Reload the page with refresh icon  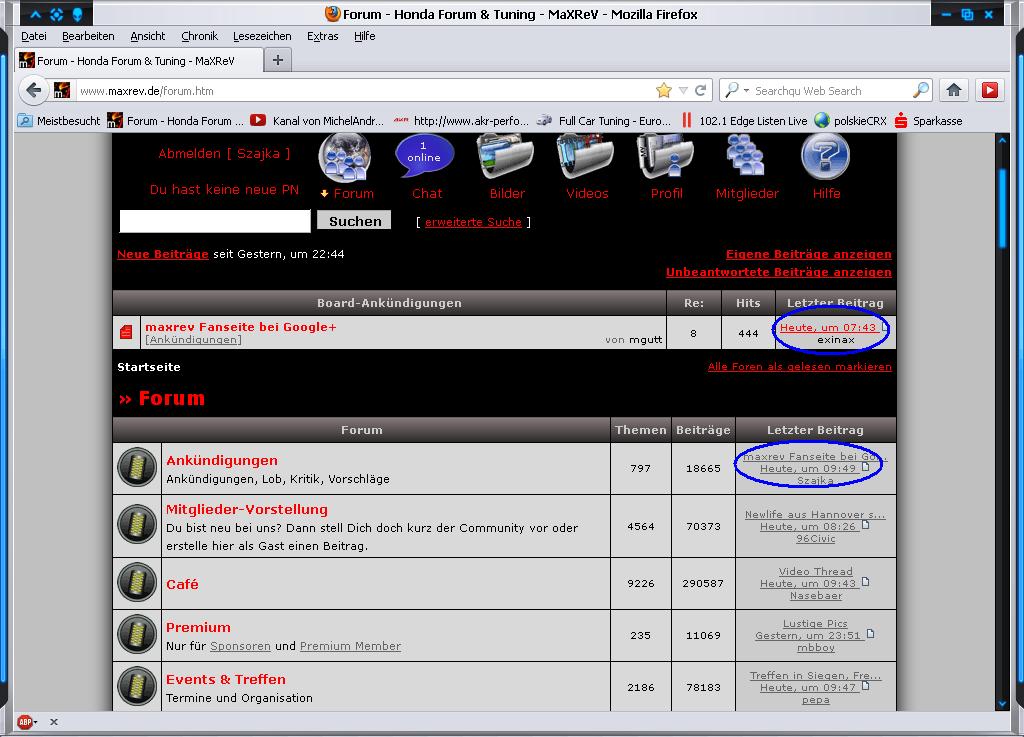pos(701,90)
